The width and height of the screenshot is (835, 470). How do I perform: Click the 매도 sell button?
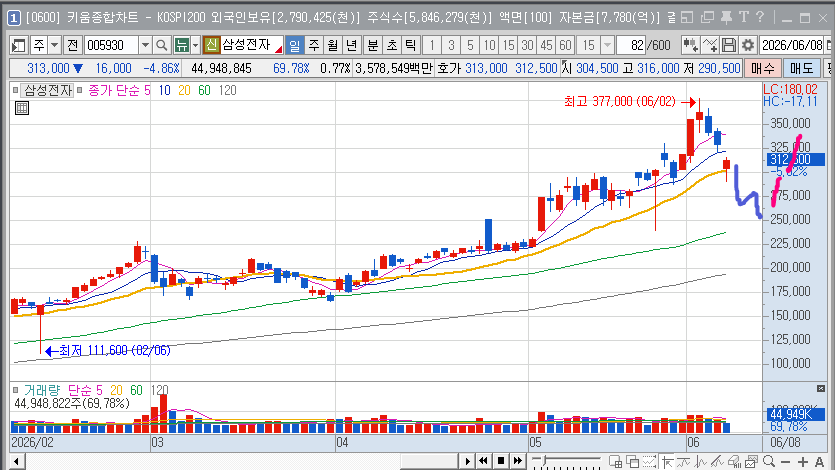[801, 68]
